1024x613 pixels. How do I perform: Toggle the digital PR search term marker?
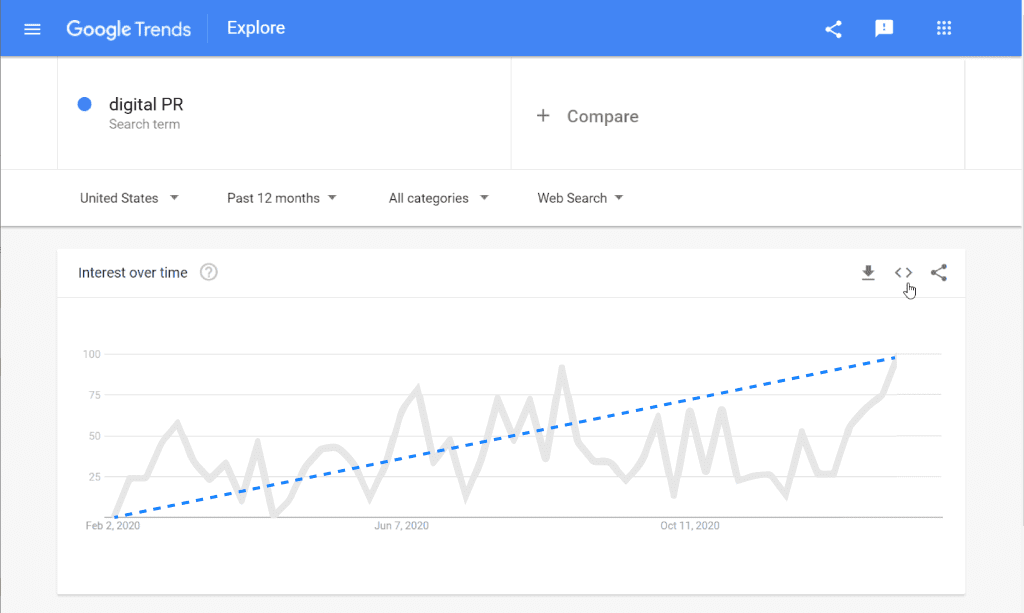pos(84,104)
